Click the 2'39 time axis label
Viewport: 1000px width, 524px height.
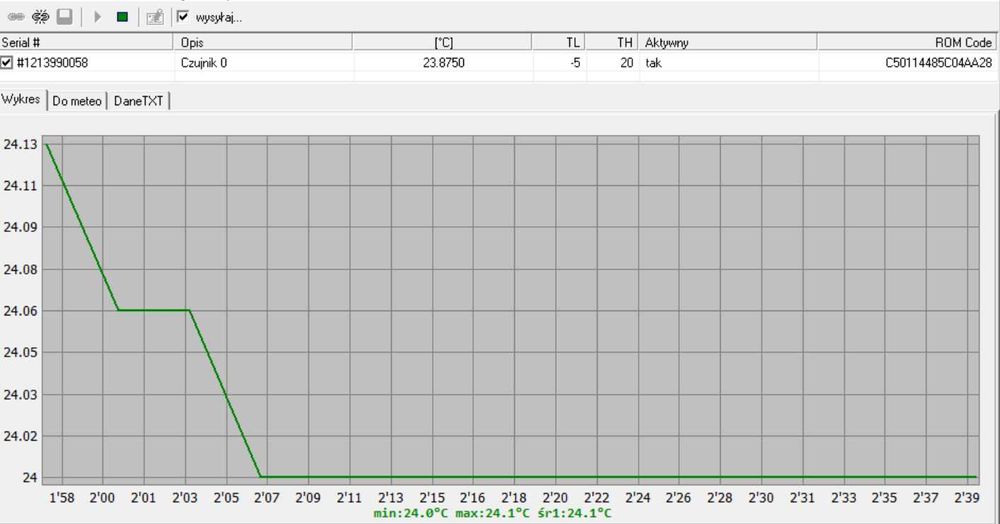(967, 497)
